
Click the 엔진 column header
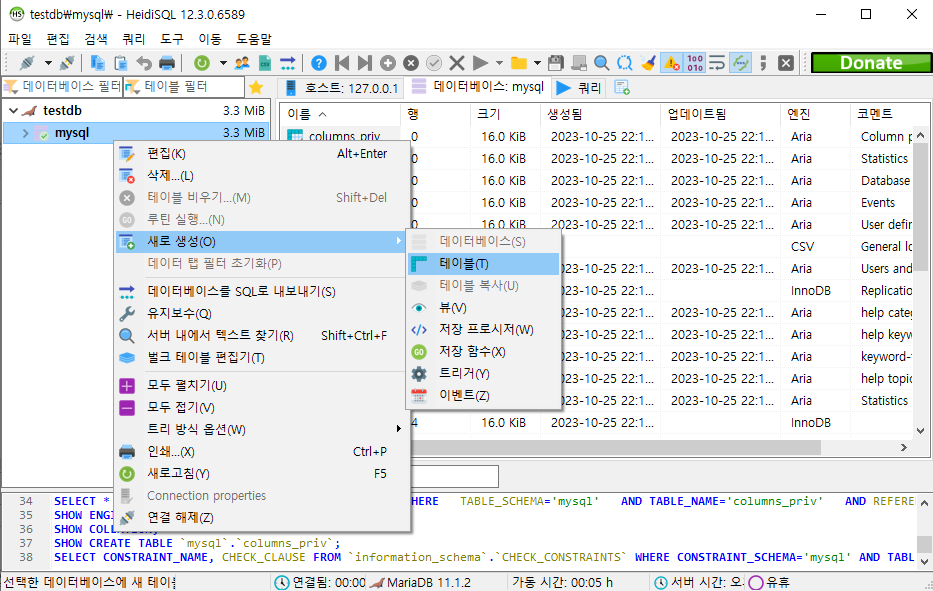click(815, 114)
